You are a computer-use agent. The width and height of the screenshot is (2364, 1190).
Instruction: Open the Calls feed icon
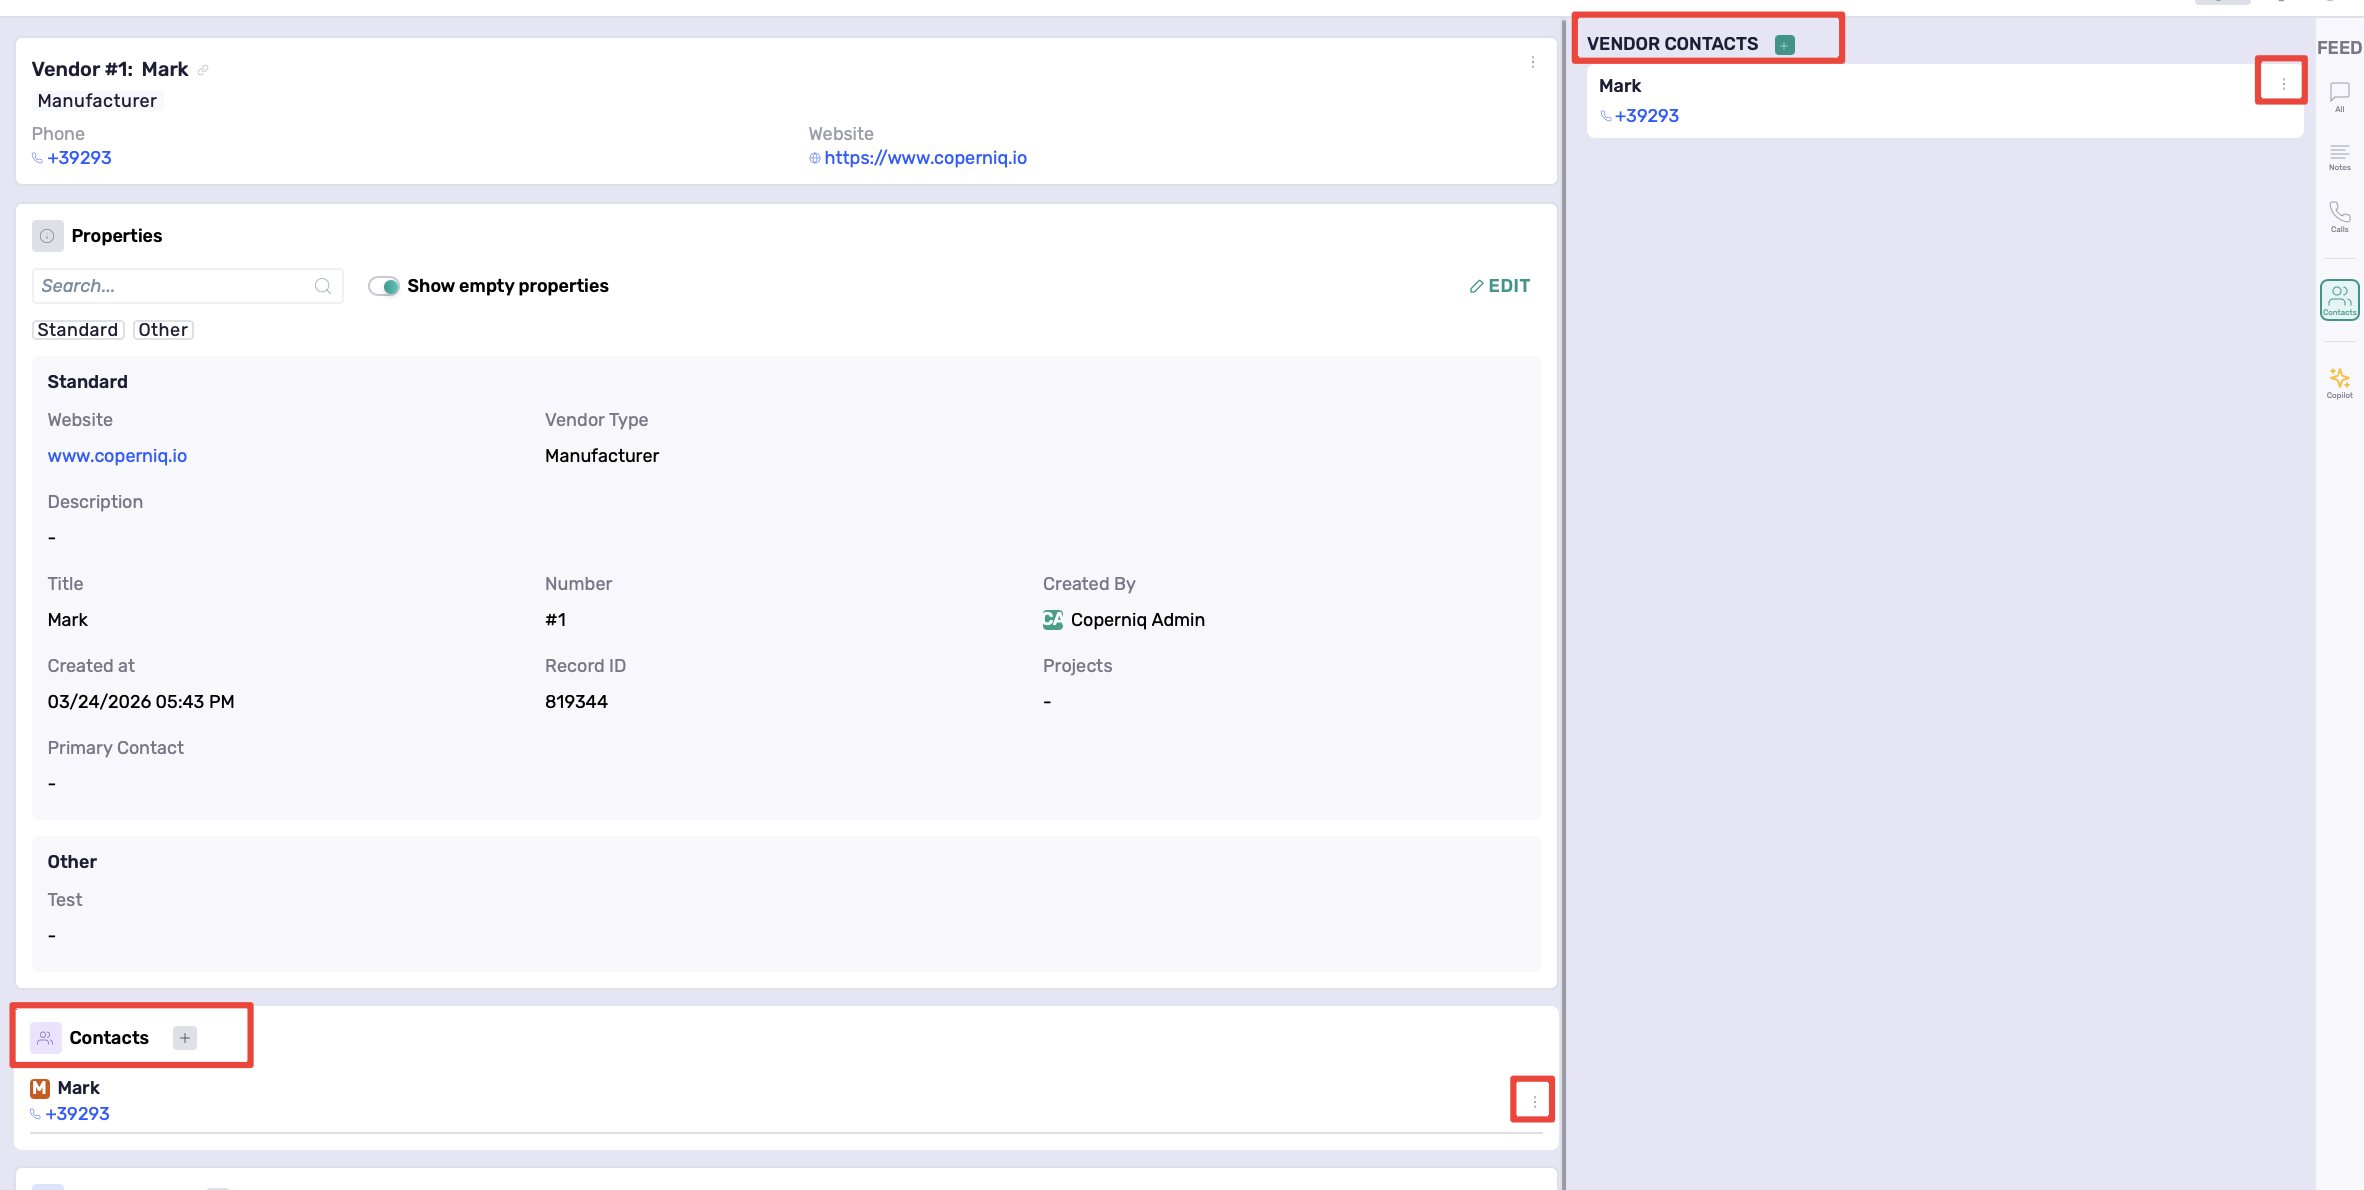[x=2339, y=215]
